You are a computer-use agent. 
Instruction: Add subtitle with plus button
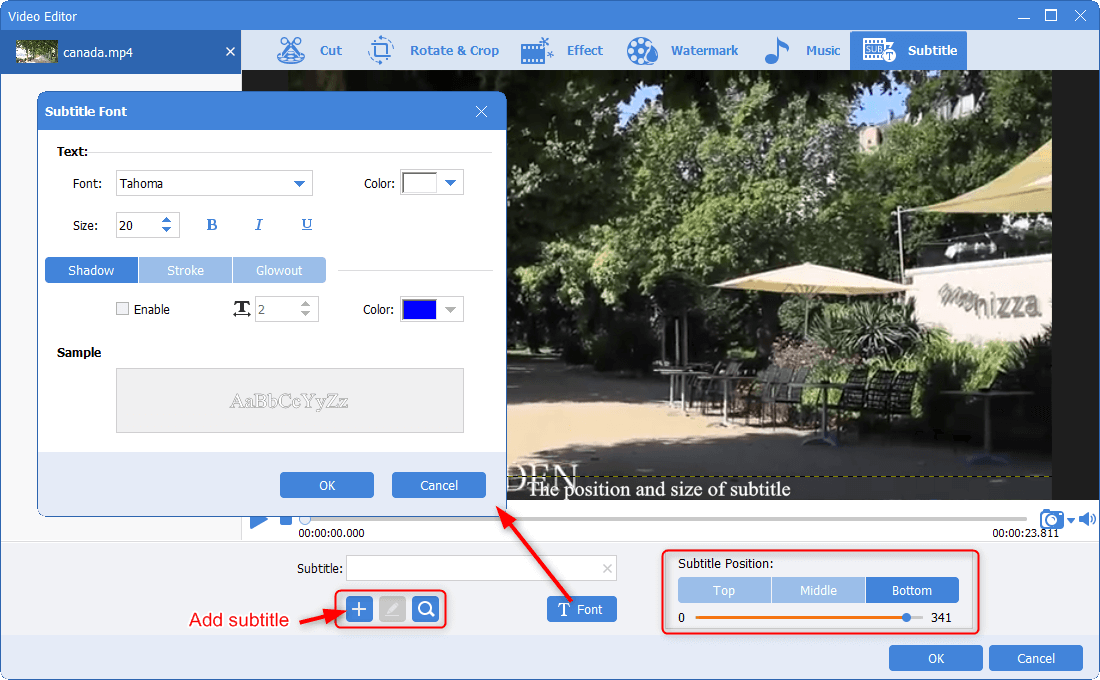click(359, 609)
